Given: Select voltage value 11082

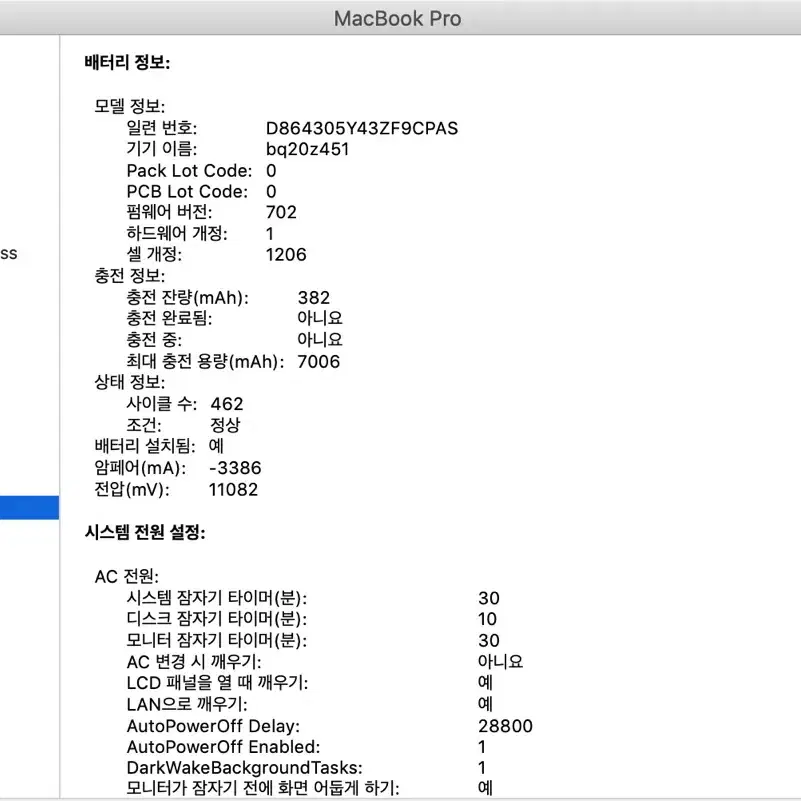Looking at the screenshot, I should coord(233,489).
